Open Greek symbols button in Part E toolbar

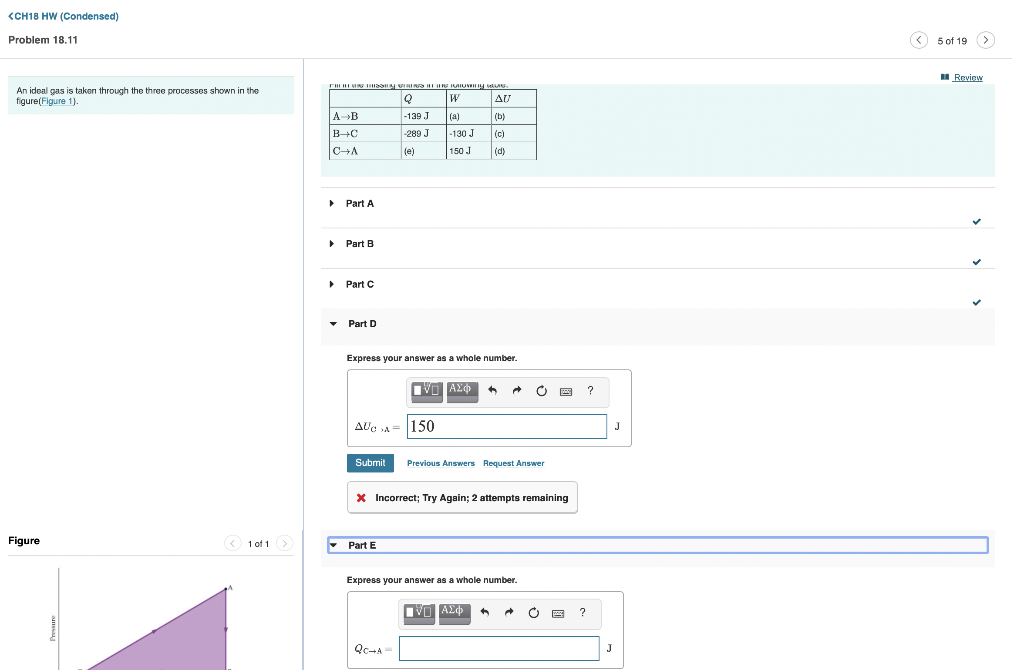coord(455,613)
